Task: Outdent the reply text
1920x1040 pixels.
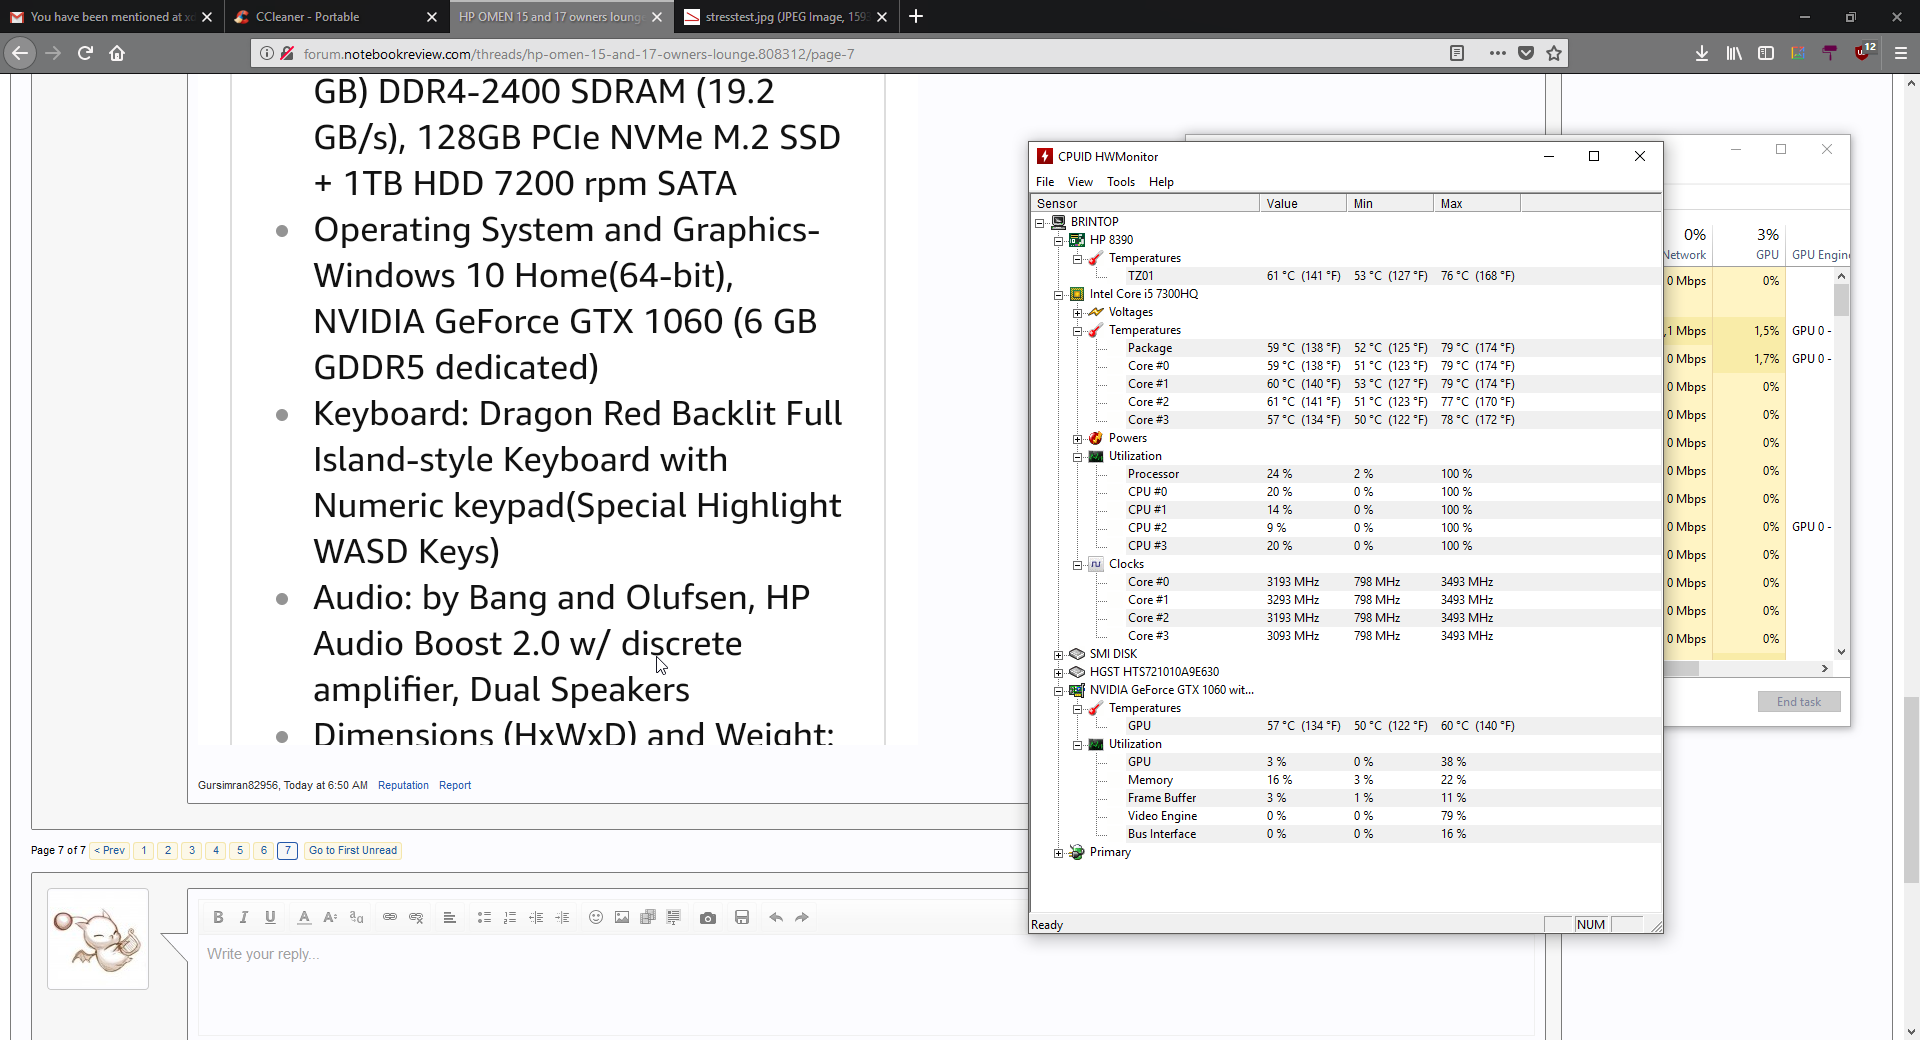Action: (536, 917)
